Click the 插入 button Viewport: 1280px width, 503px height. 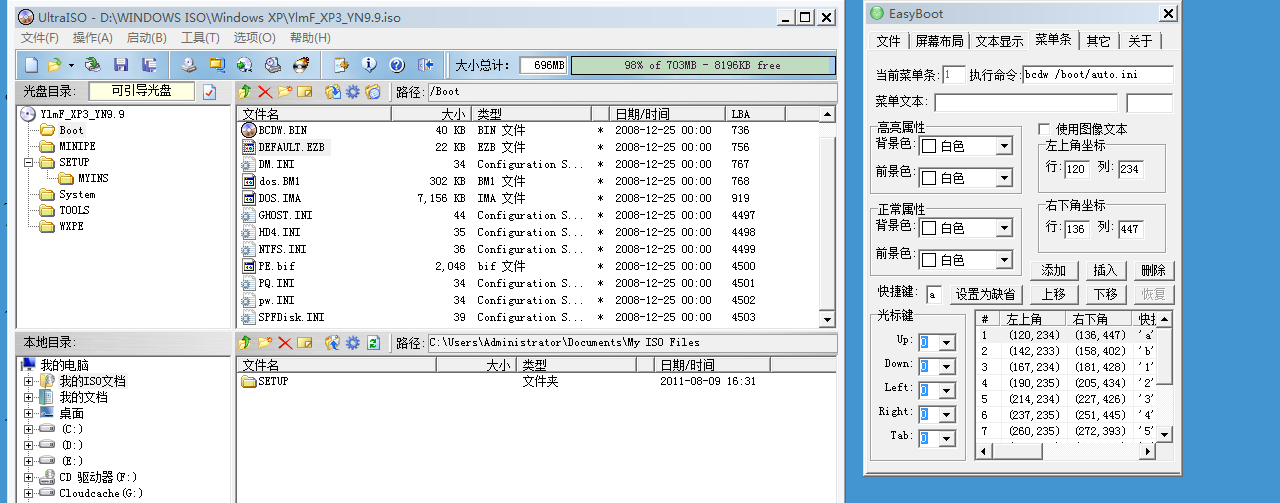1104,271
